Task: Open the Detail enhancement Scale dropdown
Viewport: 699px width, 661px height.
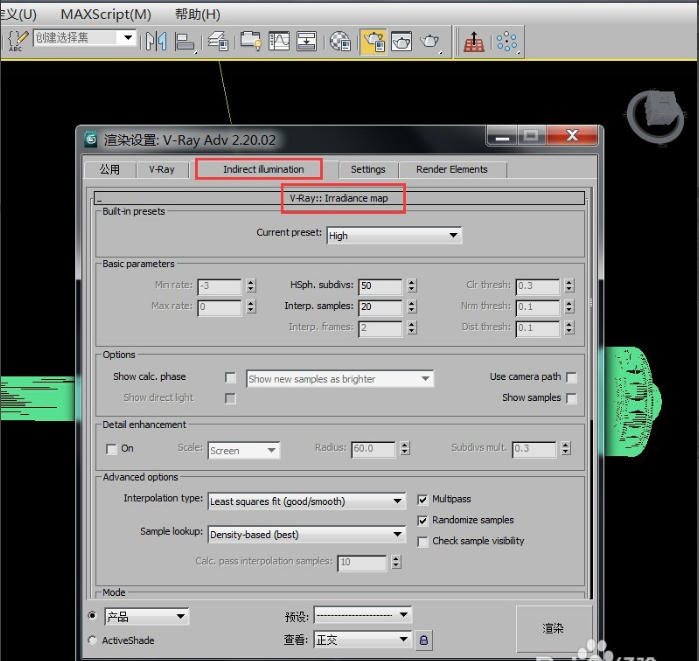Action: pos(244,450)
